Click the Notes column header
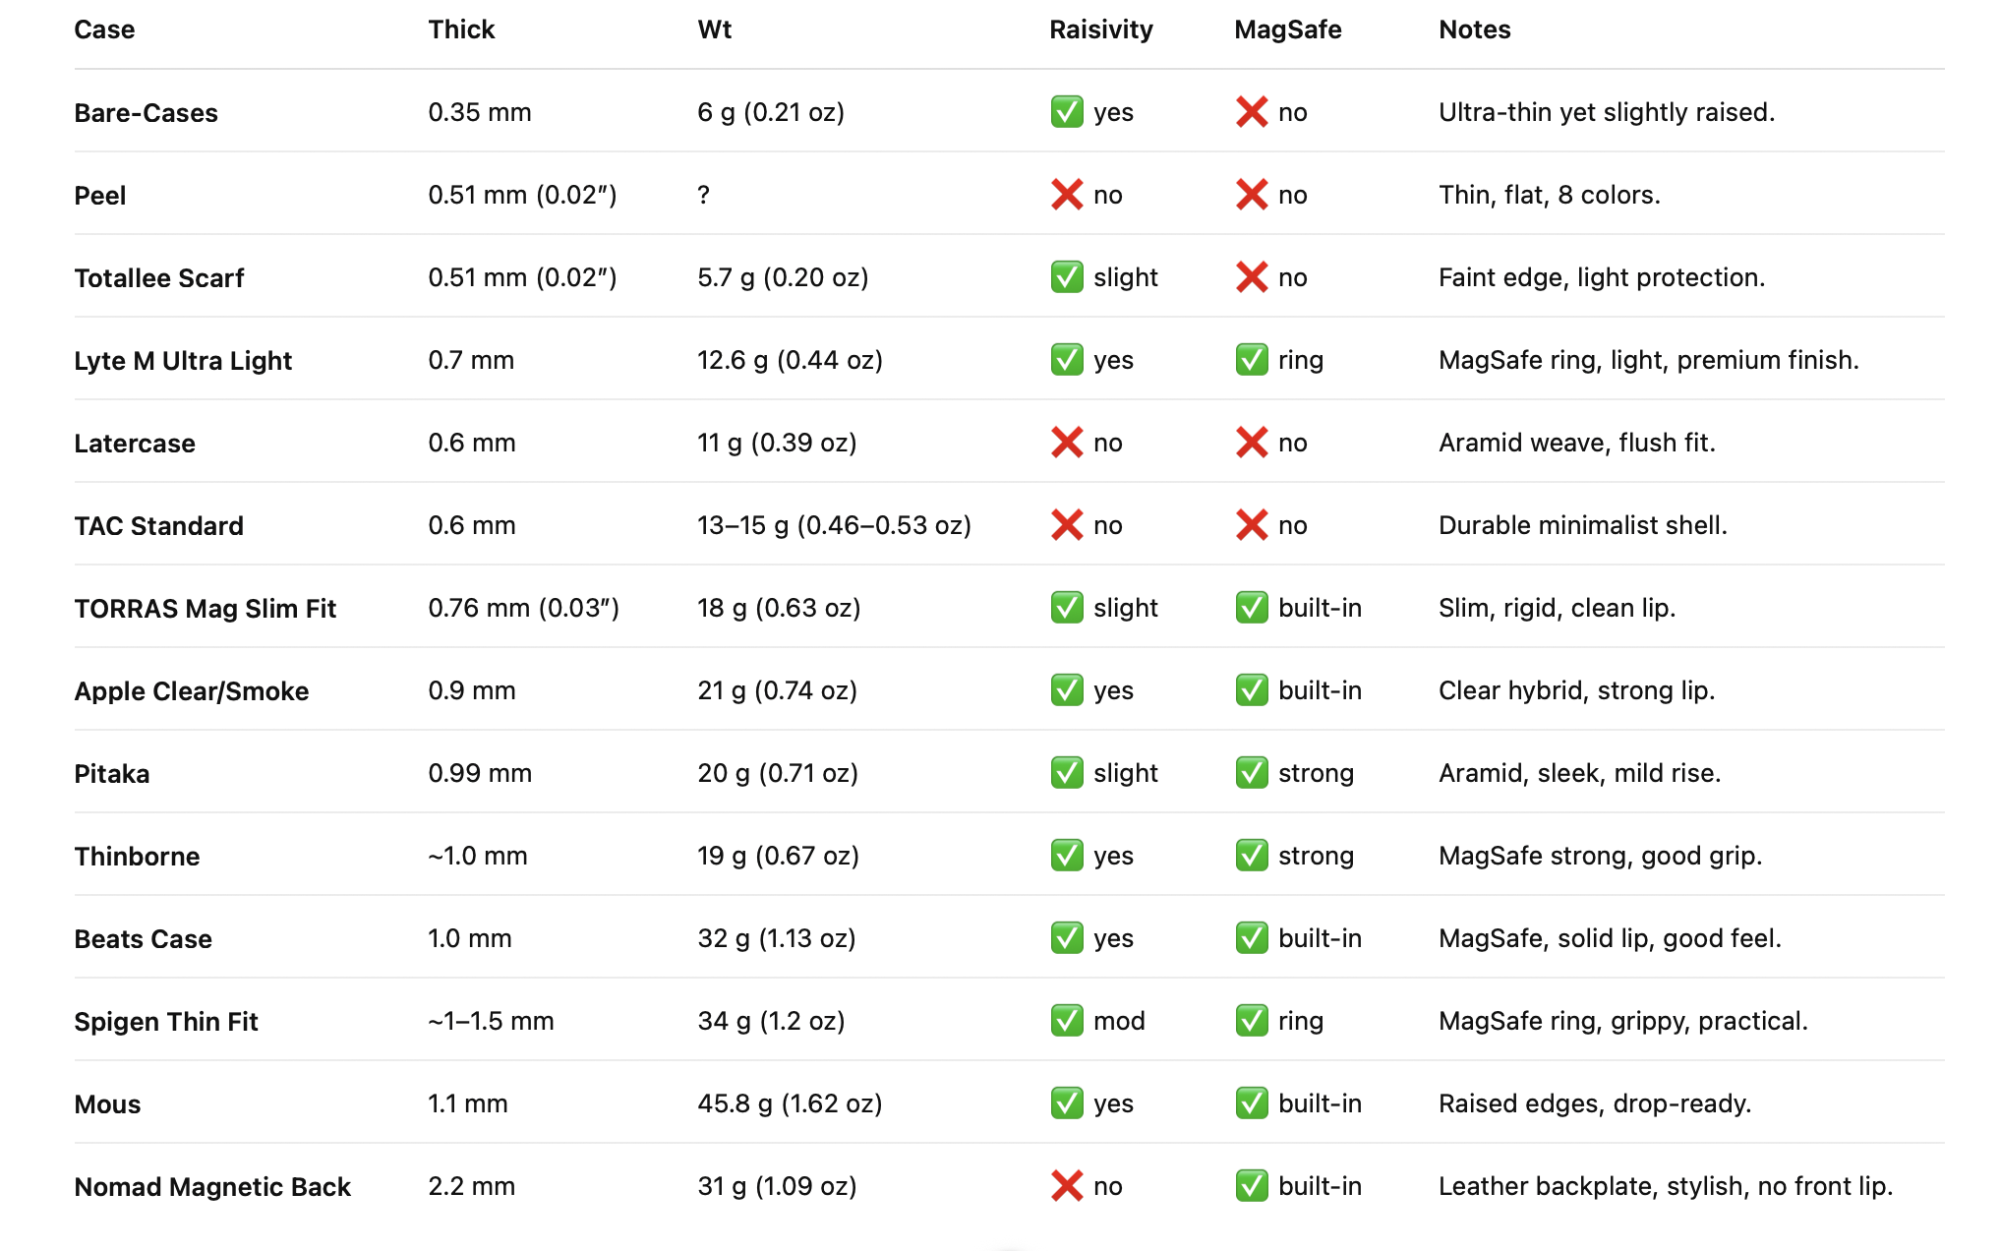 click(1474, 30)
